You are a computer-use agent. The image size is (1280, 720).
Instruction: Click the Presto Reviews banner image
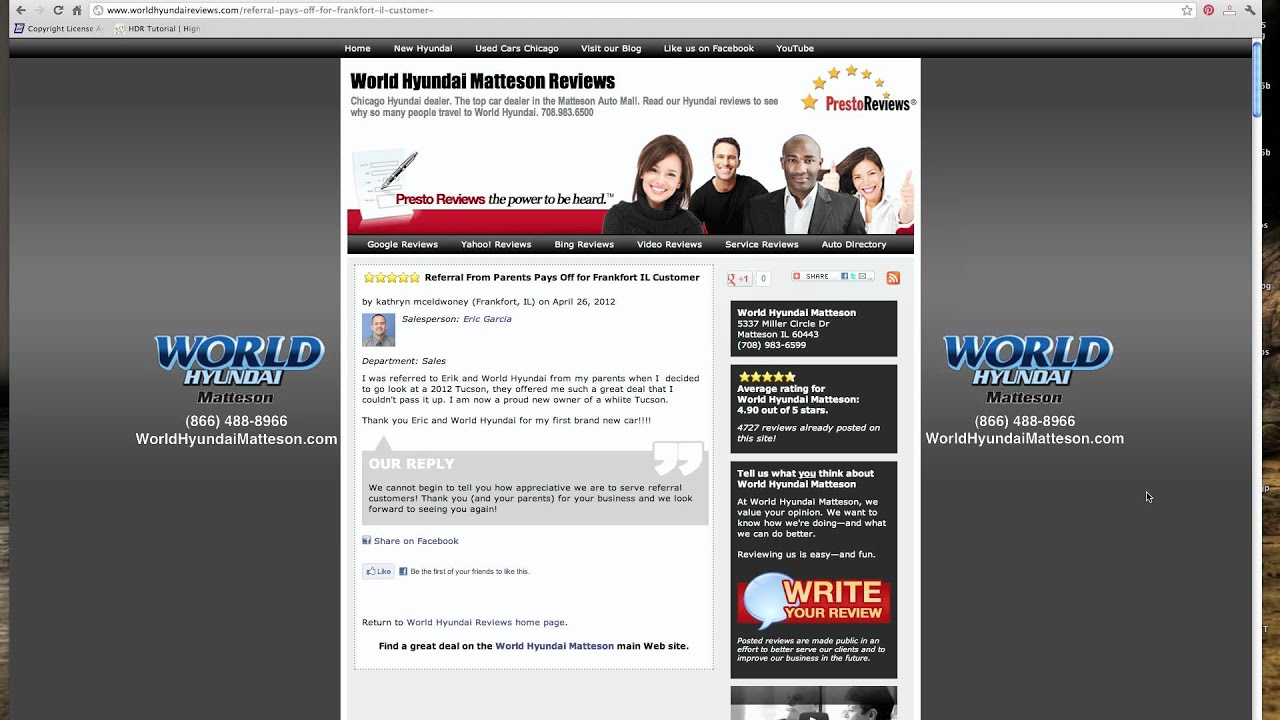[630, 184]
